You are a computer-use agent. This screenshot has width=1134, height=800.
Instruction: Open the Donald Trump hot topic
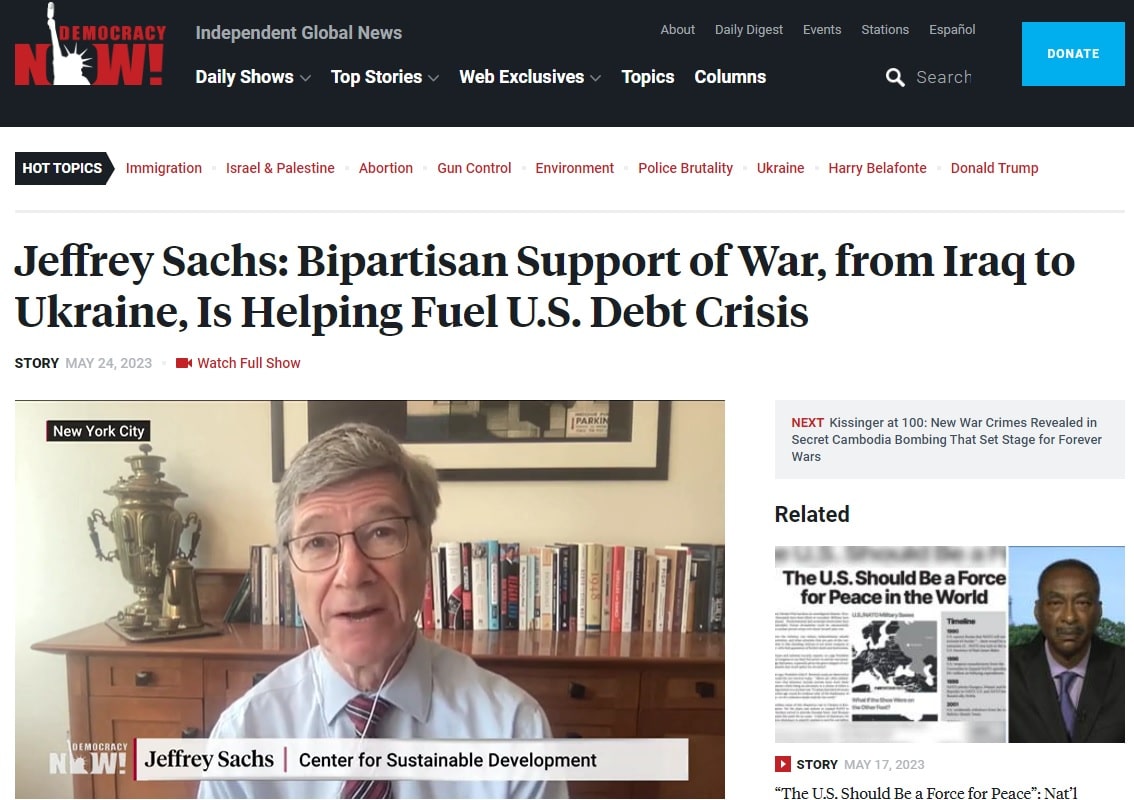[994, 168]
